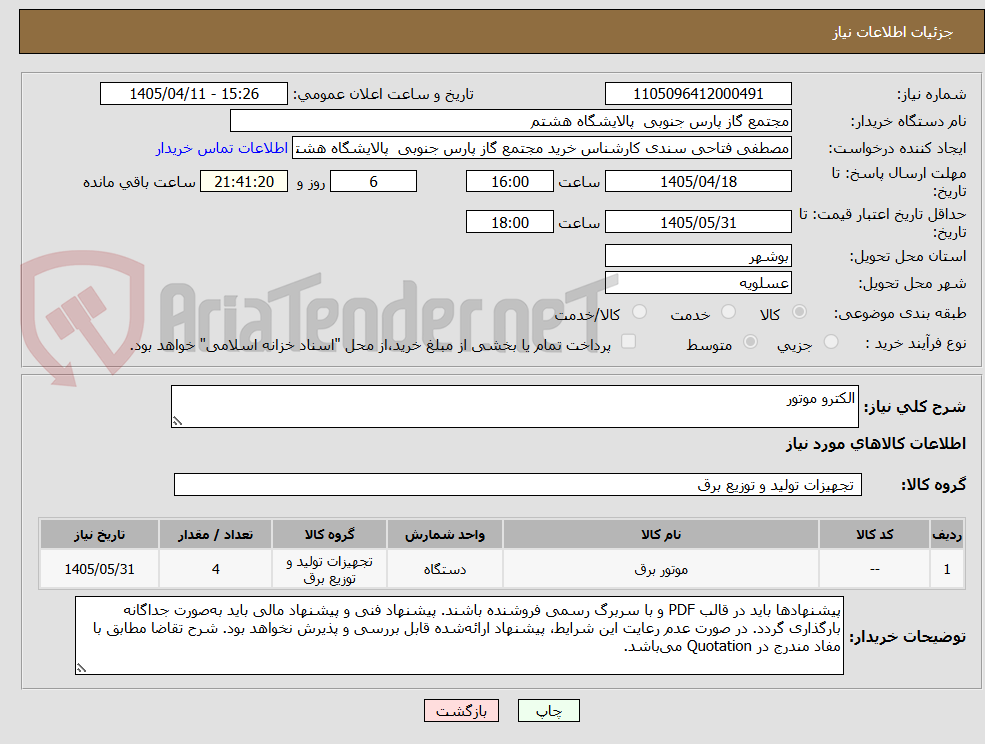Click the نوع فرآیند خرید label
985x744 pixels.
click(x=915, y=343)
